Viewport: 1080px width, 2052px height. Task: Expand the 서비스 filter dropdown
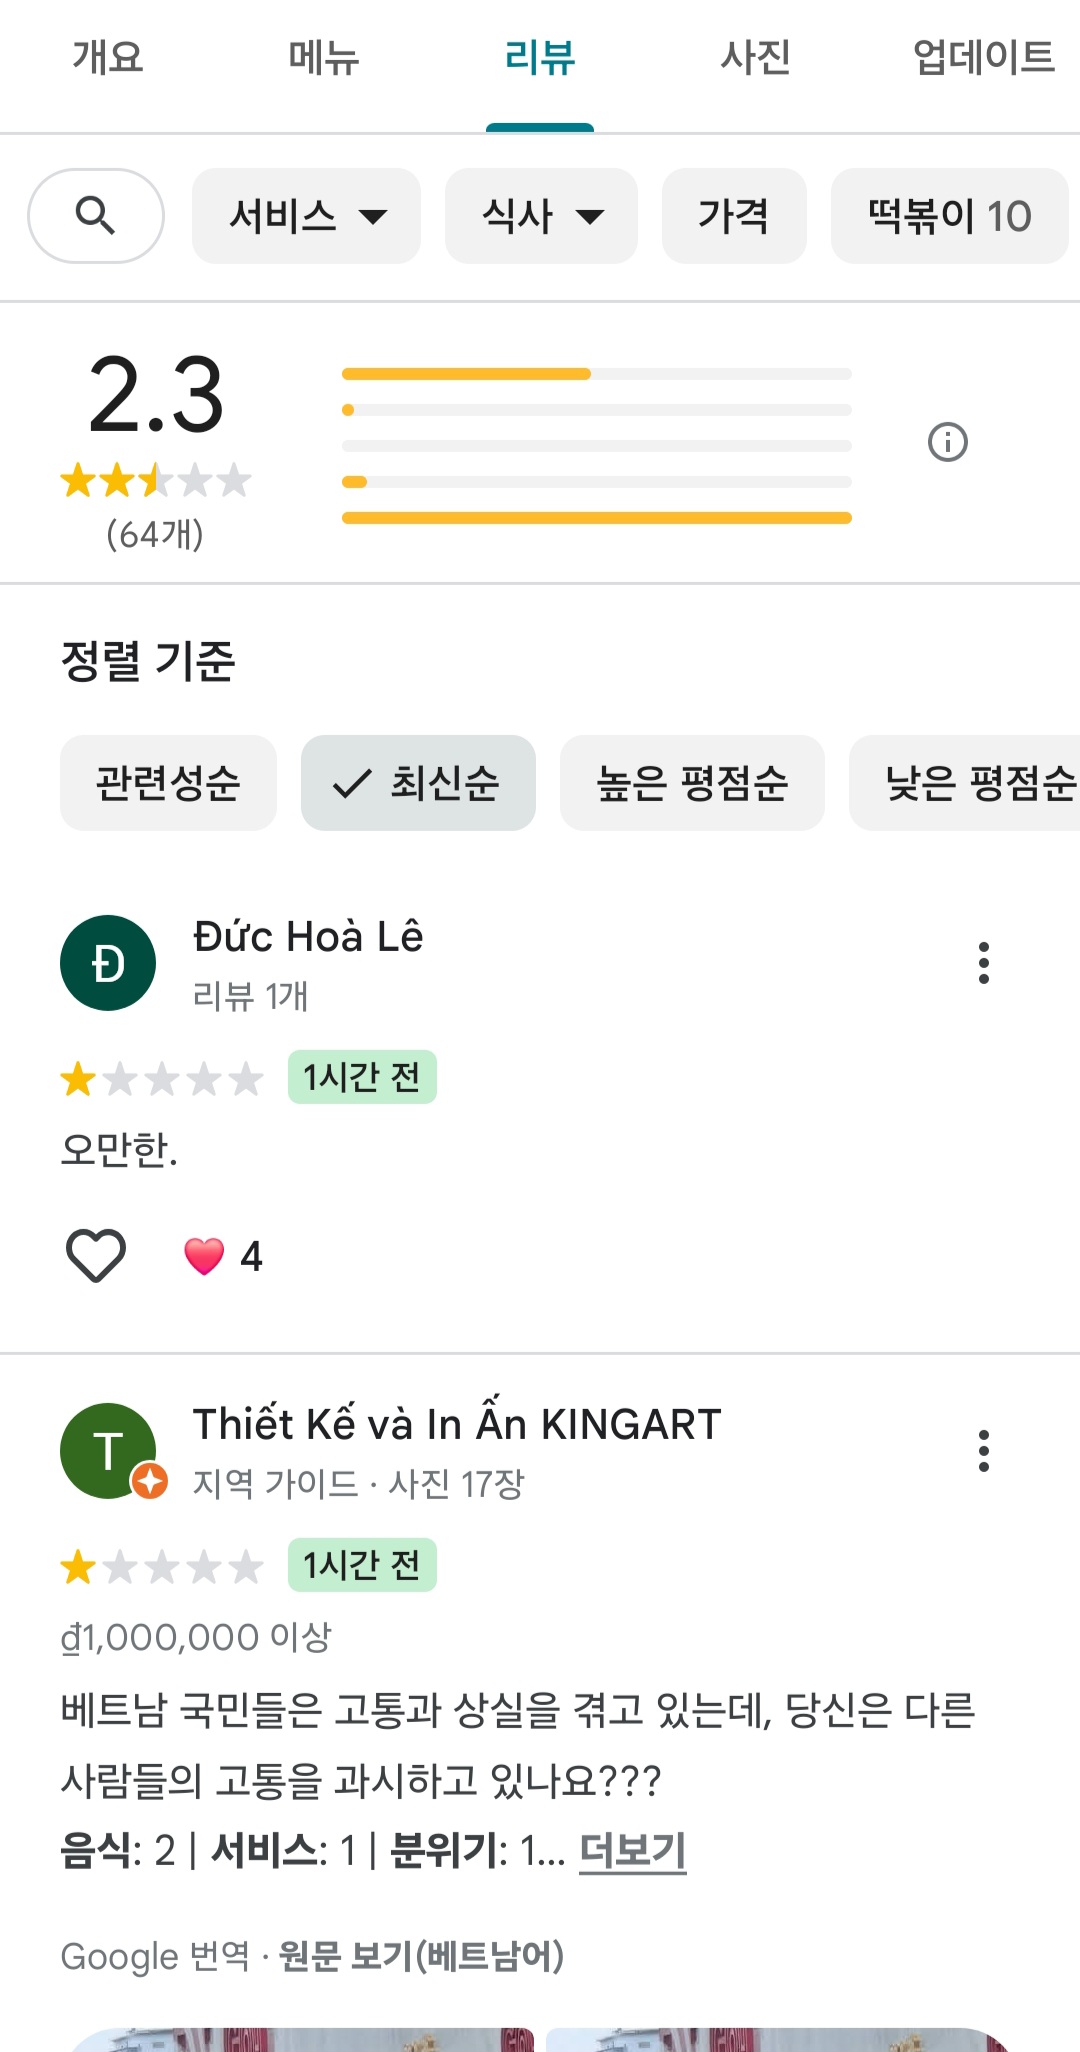click(x=306, y=216)
